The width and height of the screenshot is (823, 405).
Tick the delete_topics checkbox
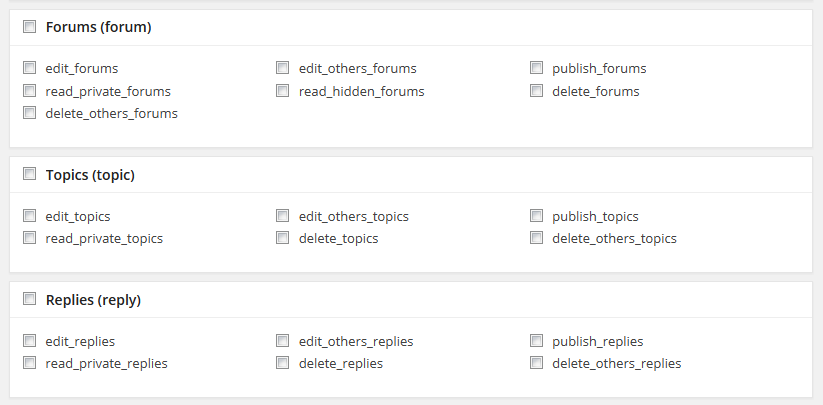pyautogui.click(x=282, y=238)
